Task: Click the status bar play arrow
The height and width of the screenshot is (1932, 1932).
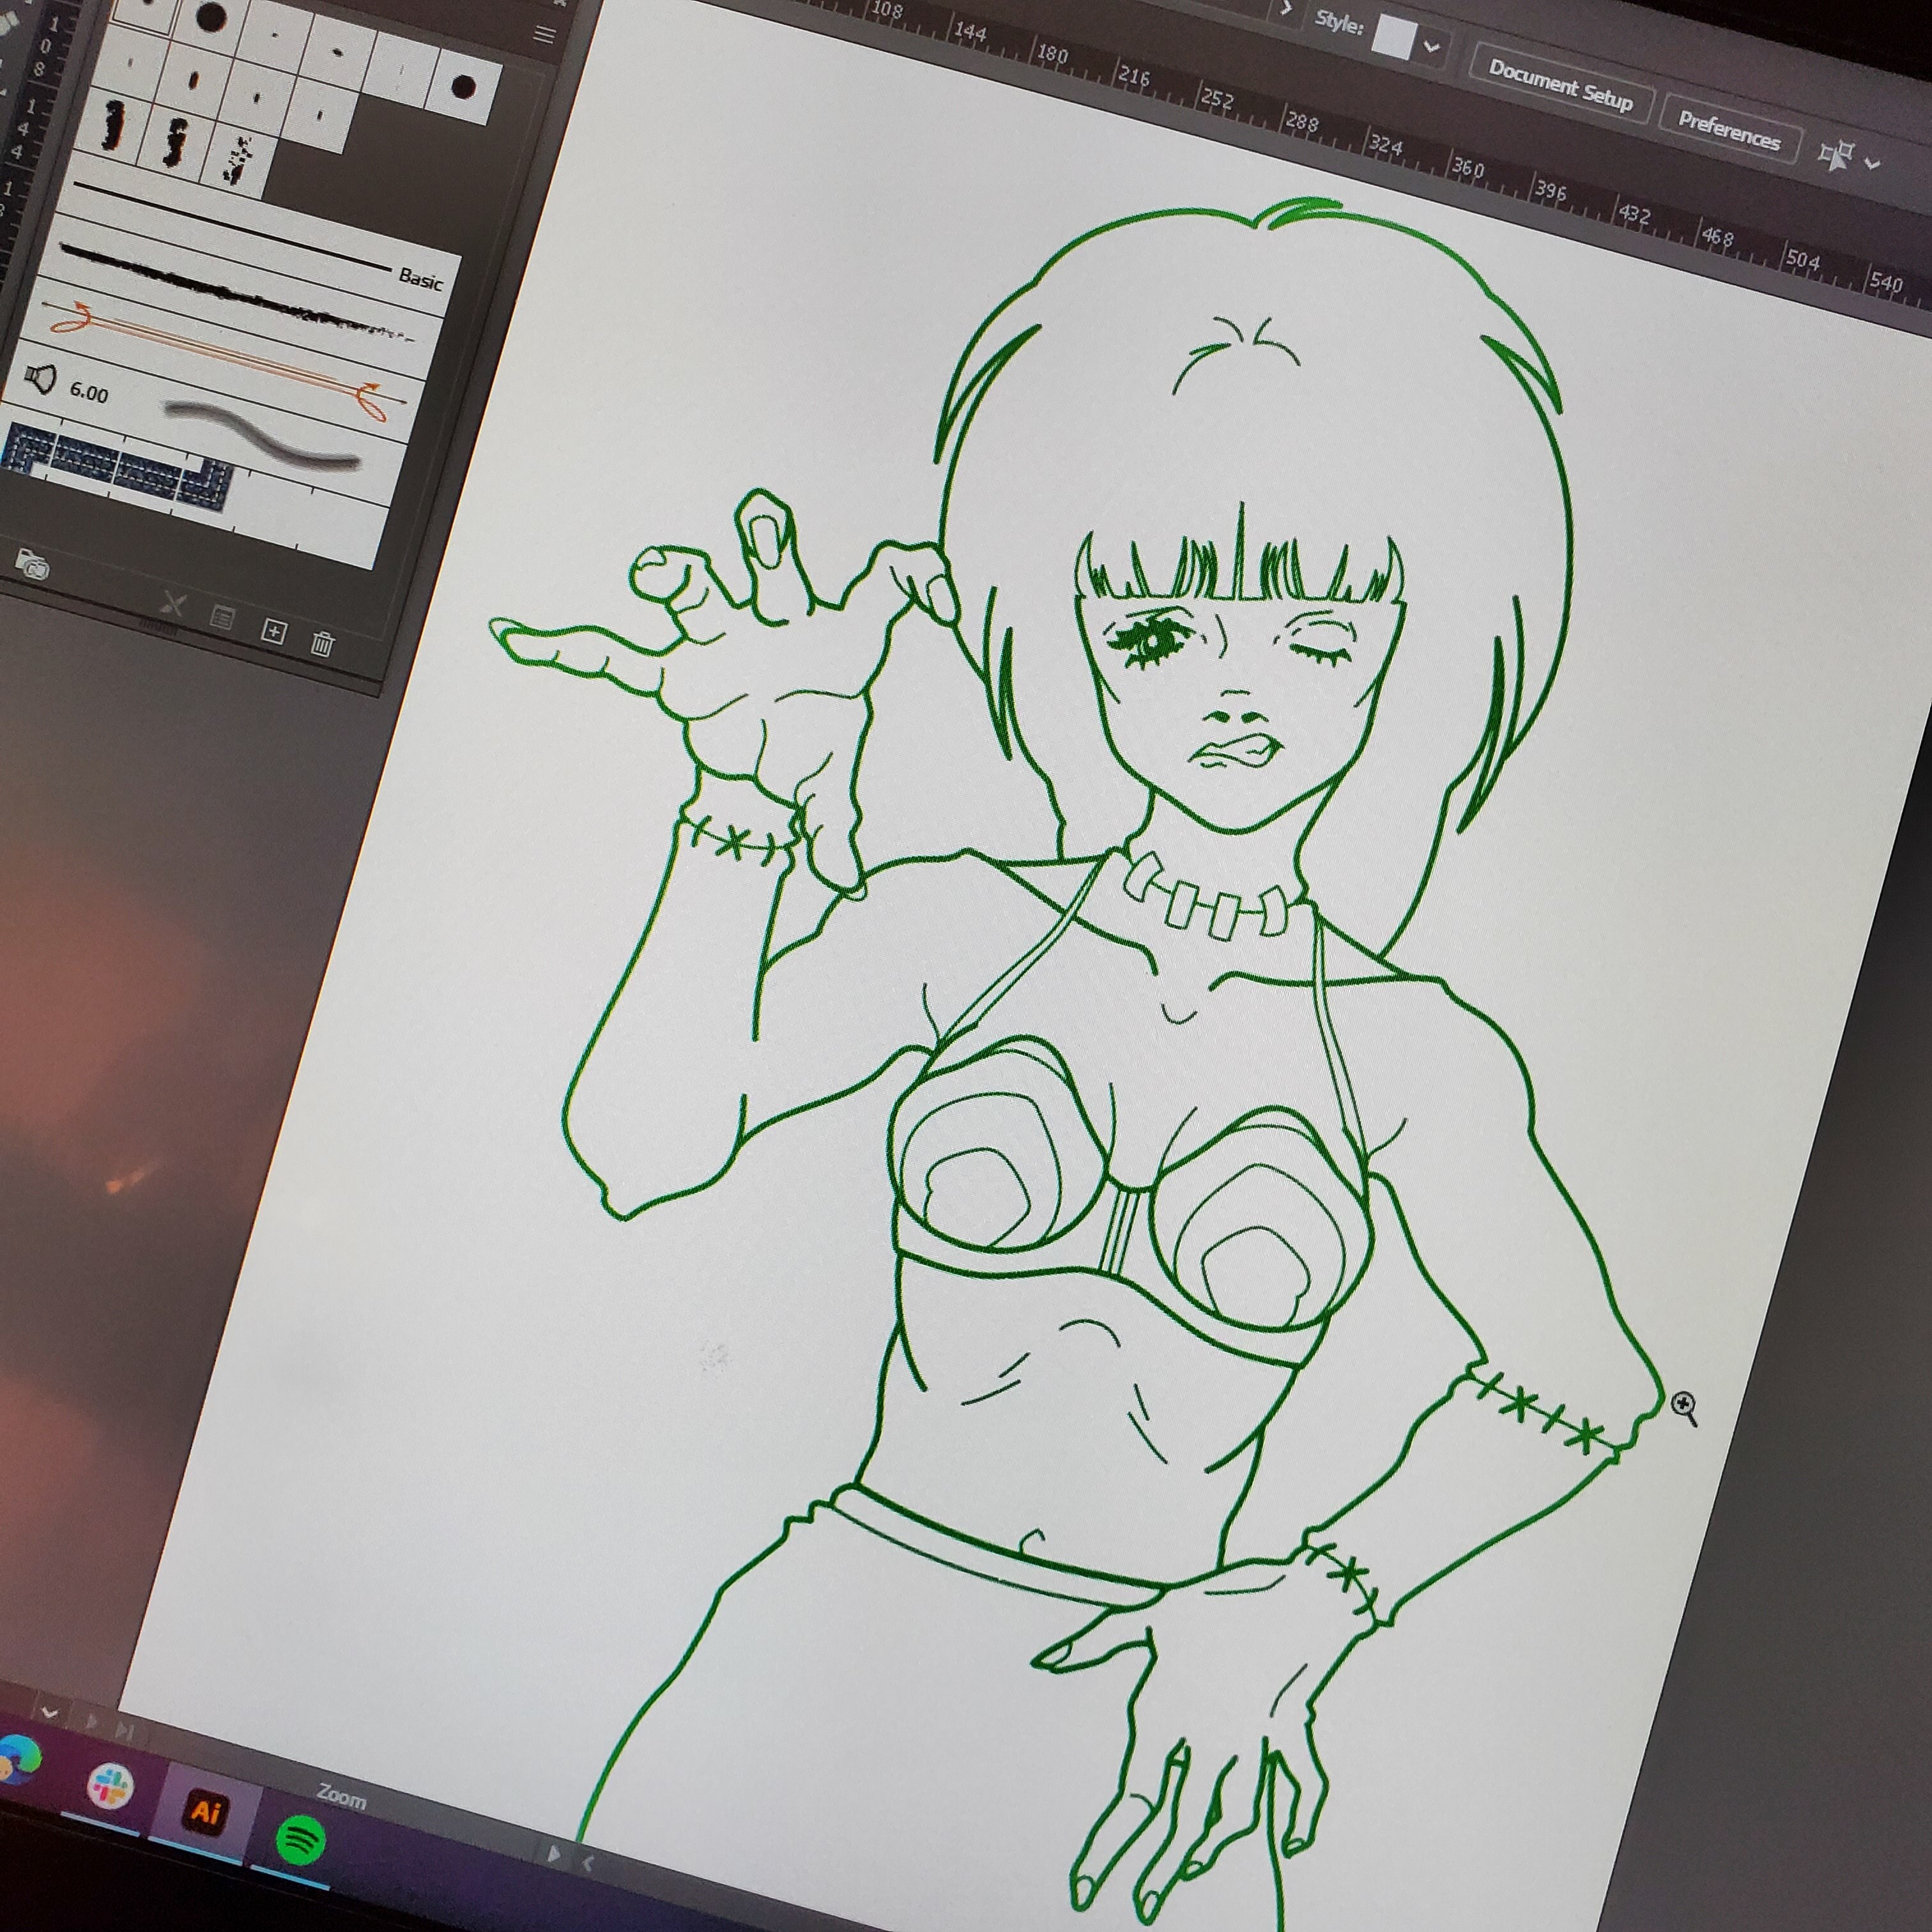Action: [553, 1853]
